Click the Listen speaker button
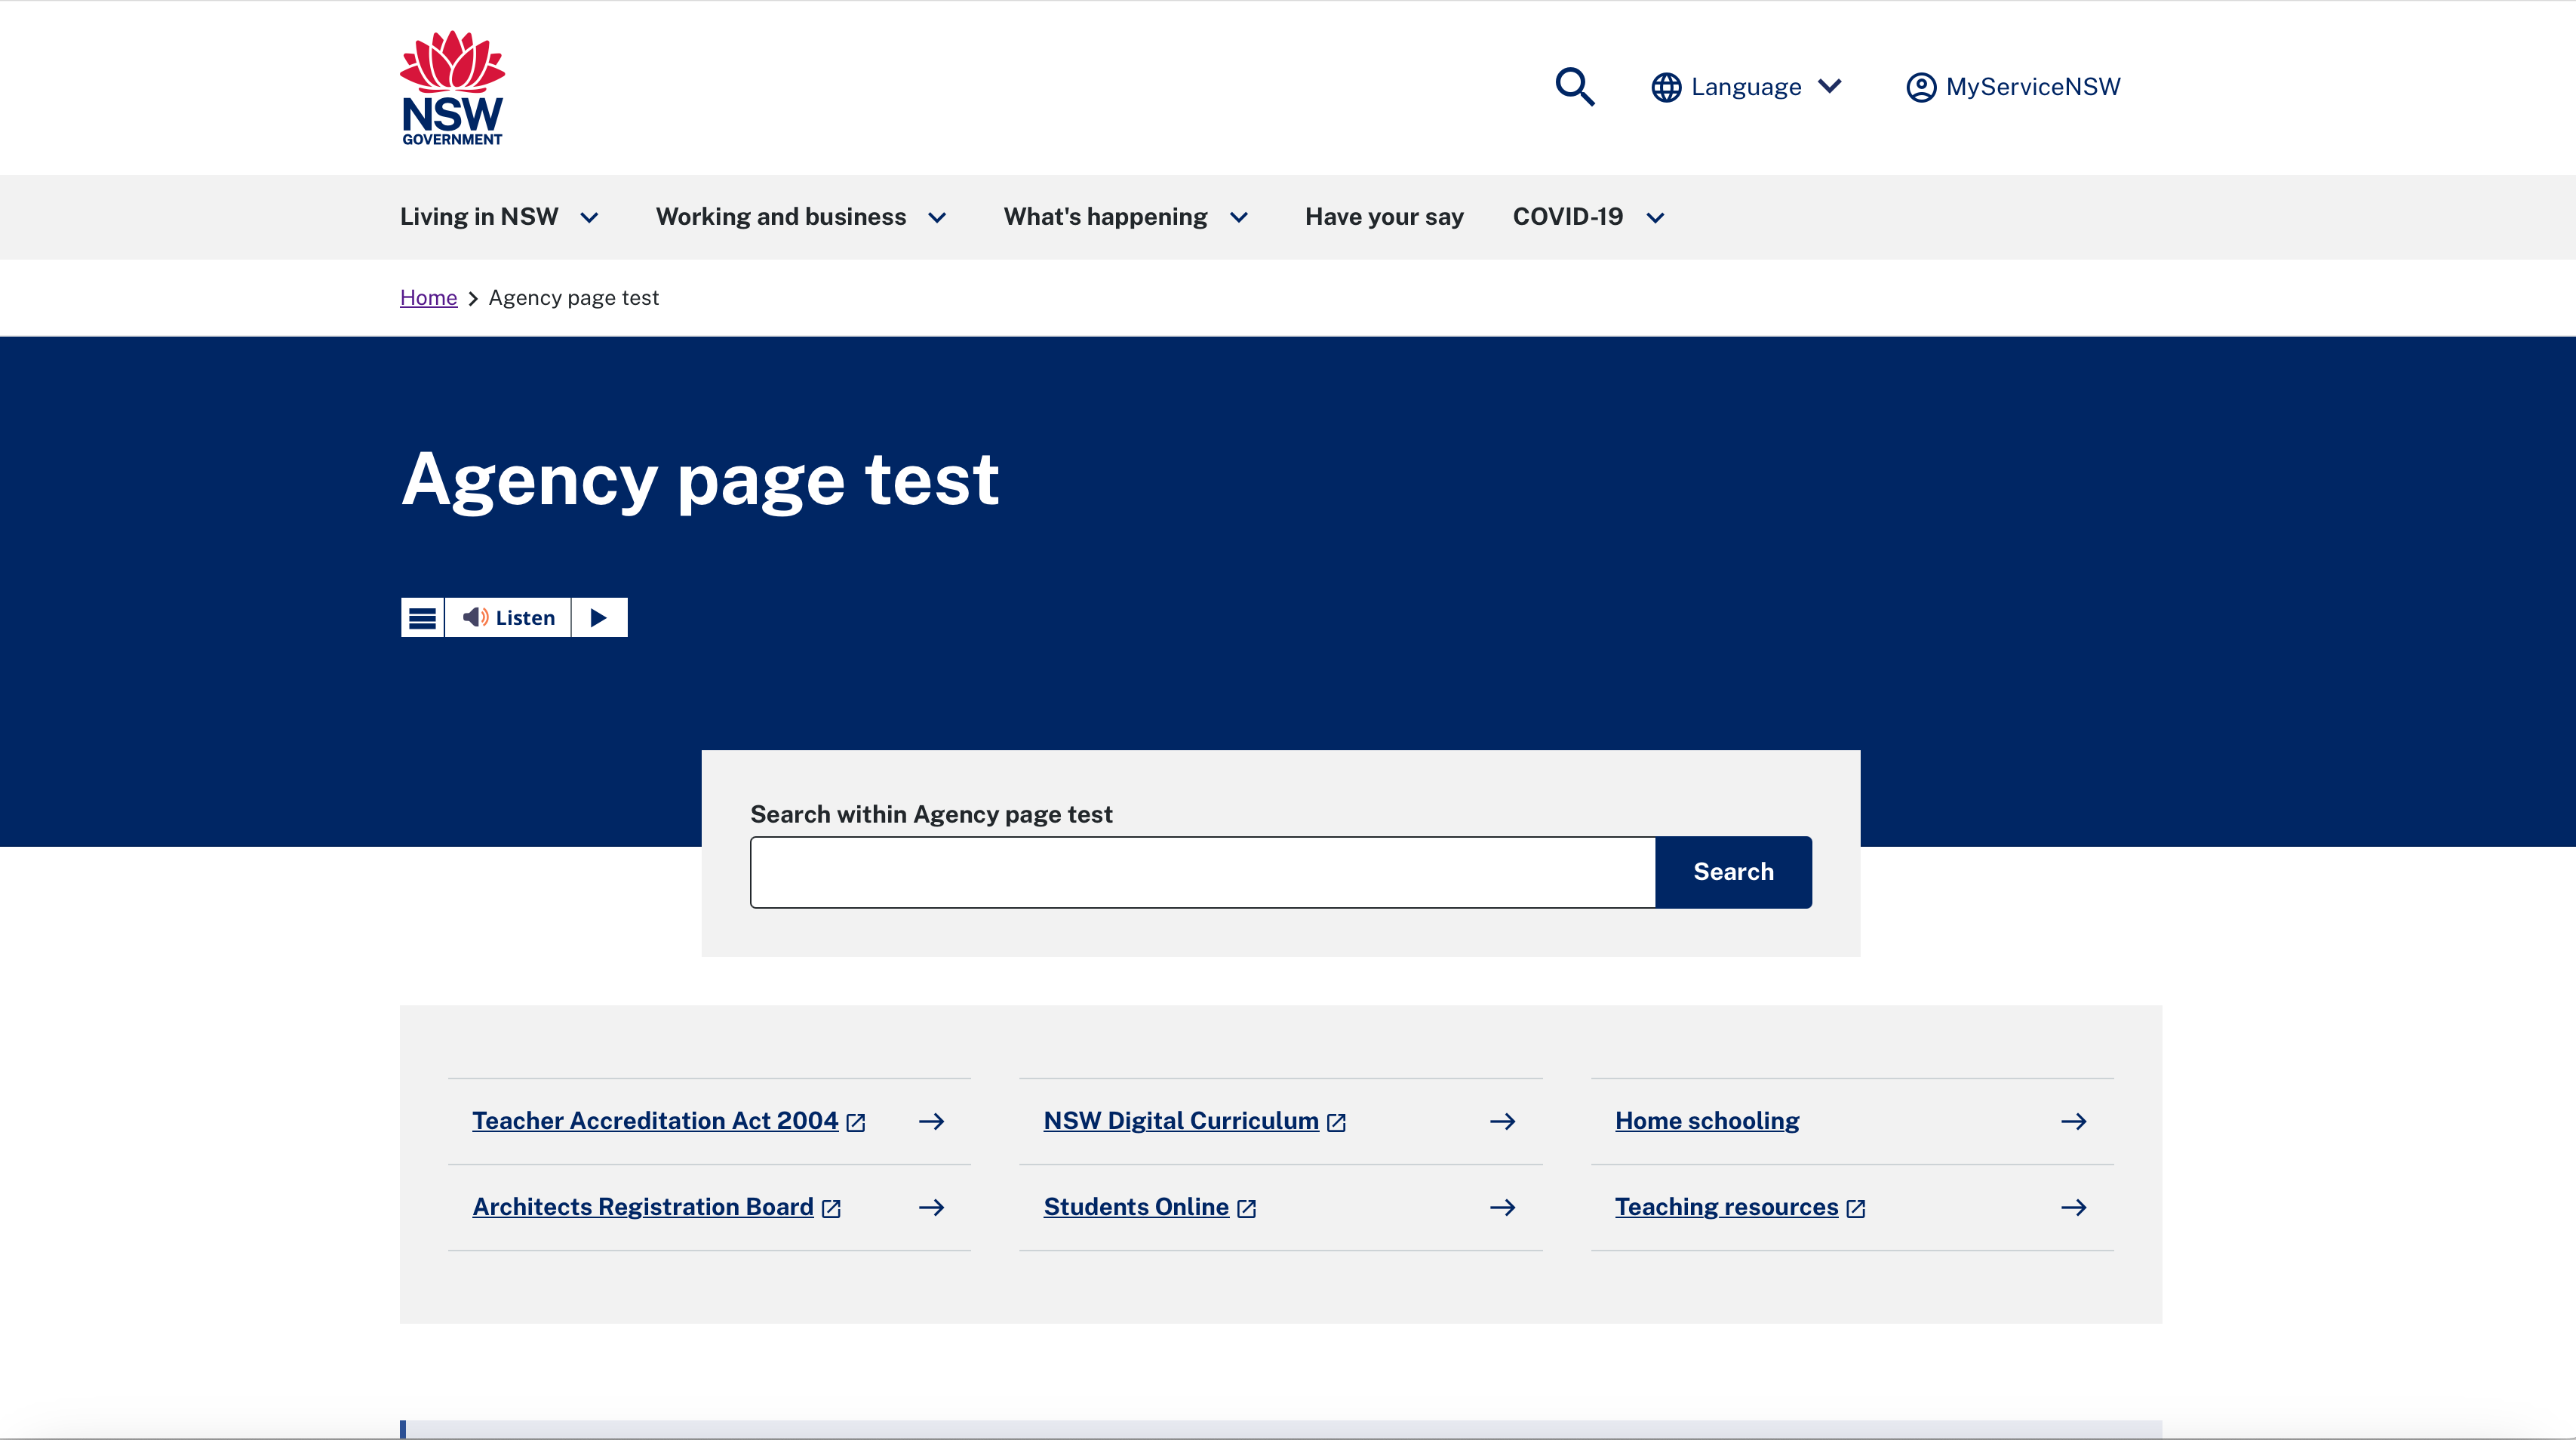Image resolution: width=2576 pixels, height=1440 pixels. (508, 618)
